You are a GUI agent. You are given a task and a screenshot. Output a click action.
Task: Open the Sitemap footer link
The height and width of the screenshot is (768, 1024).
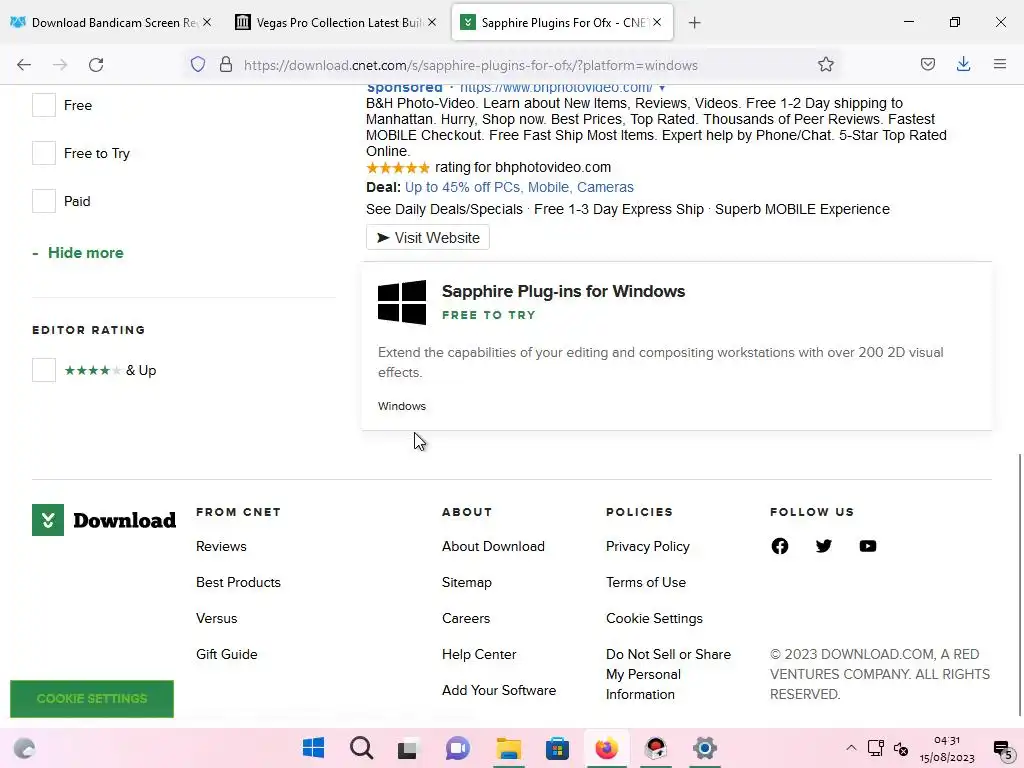pyautogui.click(x=467, y=583)
